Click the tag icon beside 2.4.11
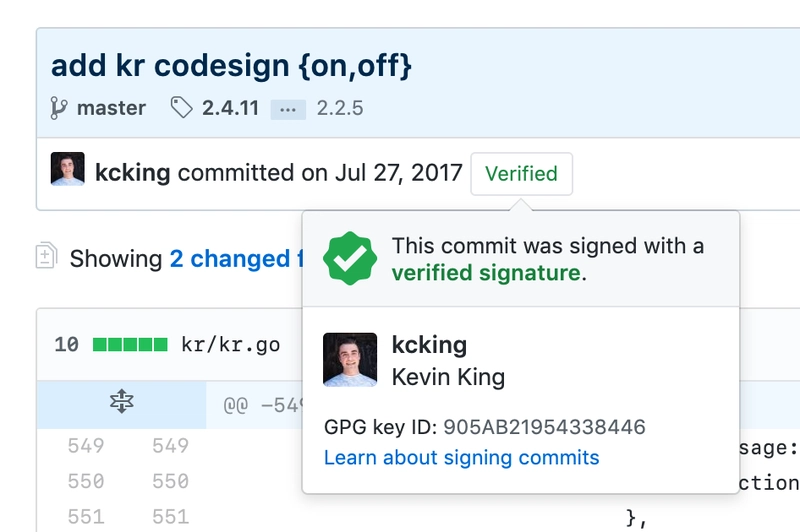 (x=181, y=108)
